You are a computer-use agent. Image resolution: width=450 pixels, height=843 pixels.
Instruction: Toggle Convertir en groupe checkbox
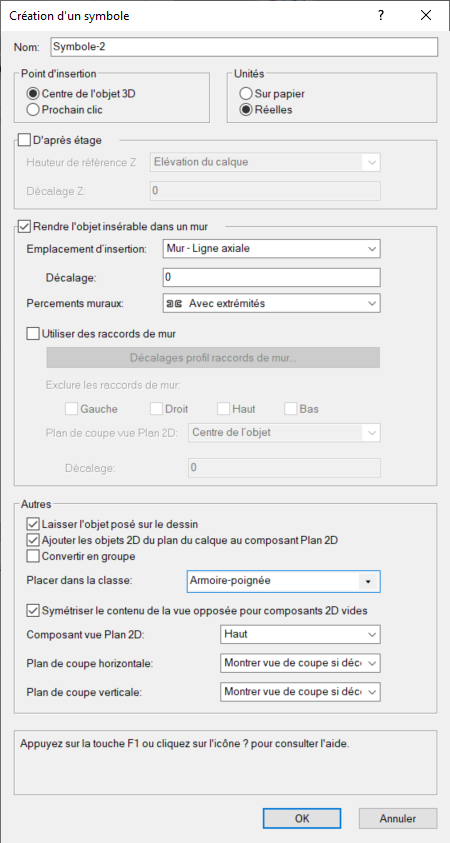[x=33, y=556]
